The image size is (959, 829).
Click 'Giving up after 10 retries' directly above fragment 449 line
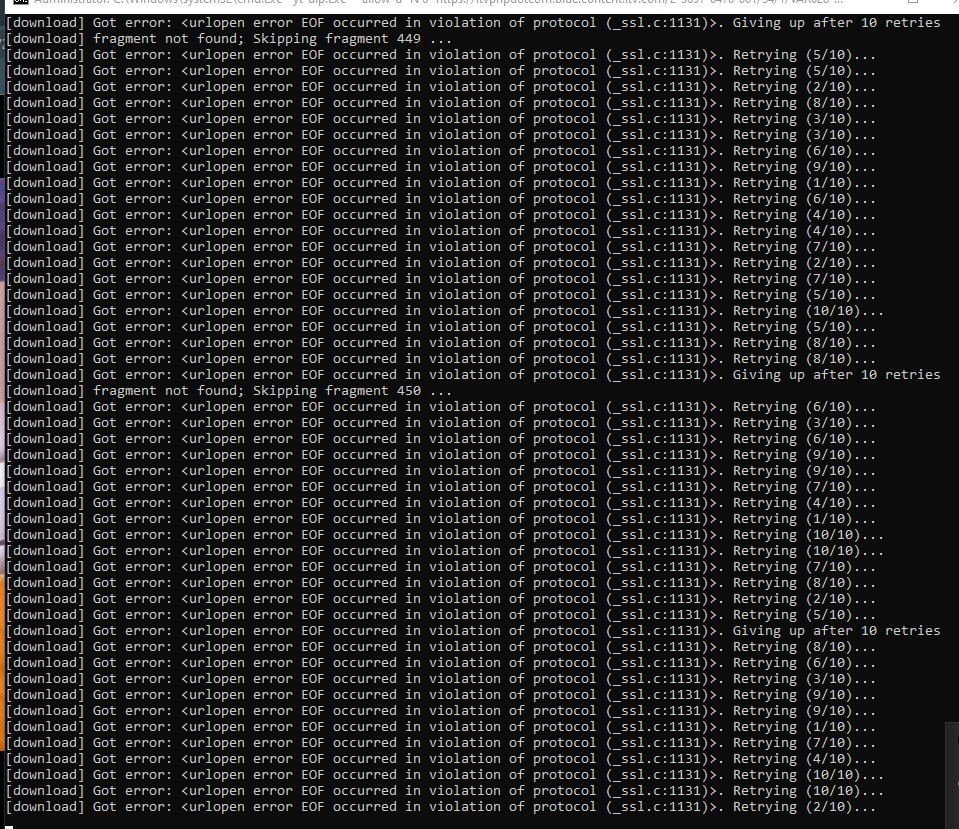[x=836, y=23]
